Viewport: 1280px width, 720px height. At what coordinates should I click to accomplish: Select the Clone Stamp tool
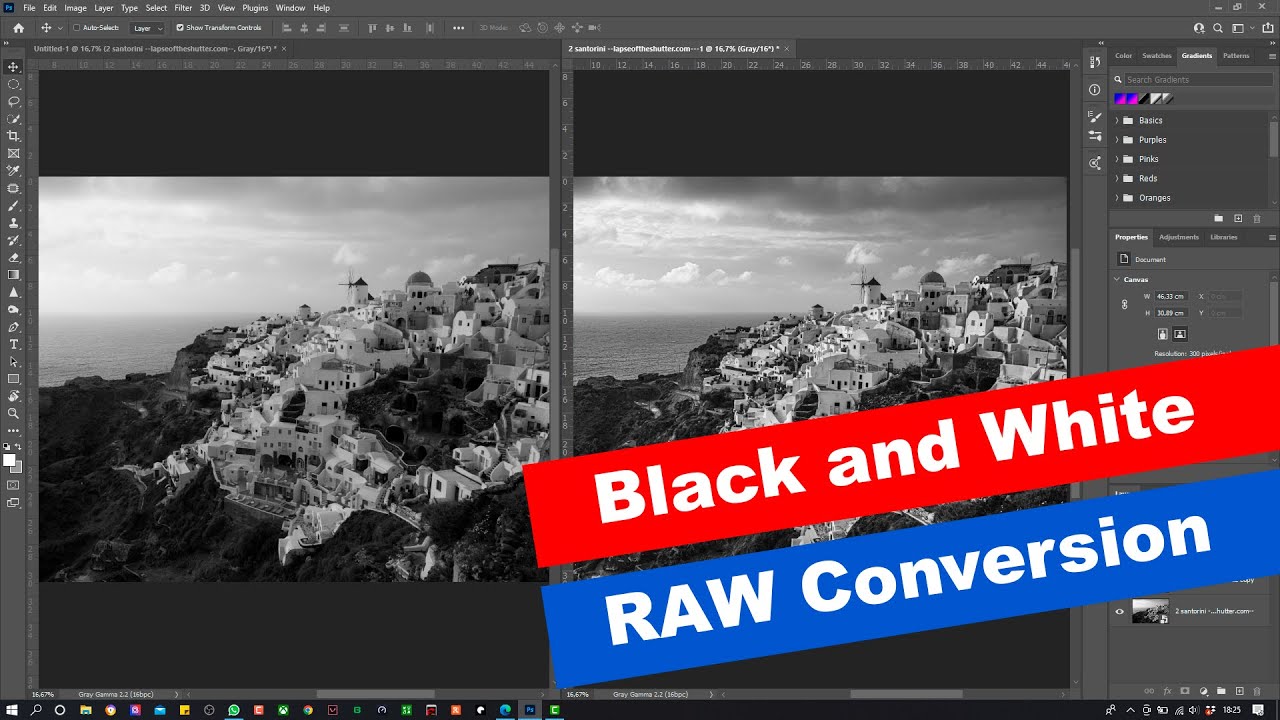click(13, 223)
